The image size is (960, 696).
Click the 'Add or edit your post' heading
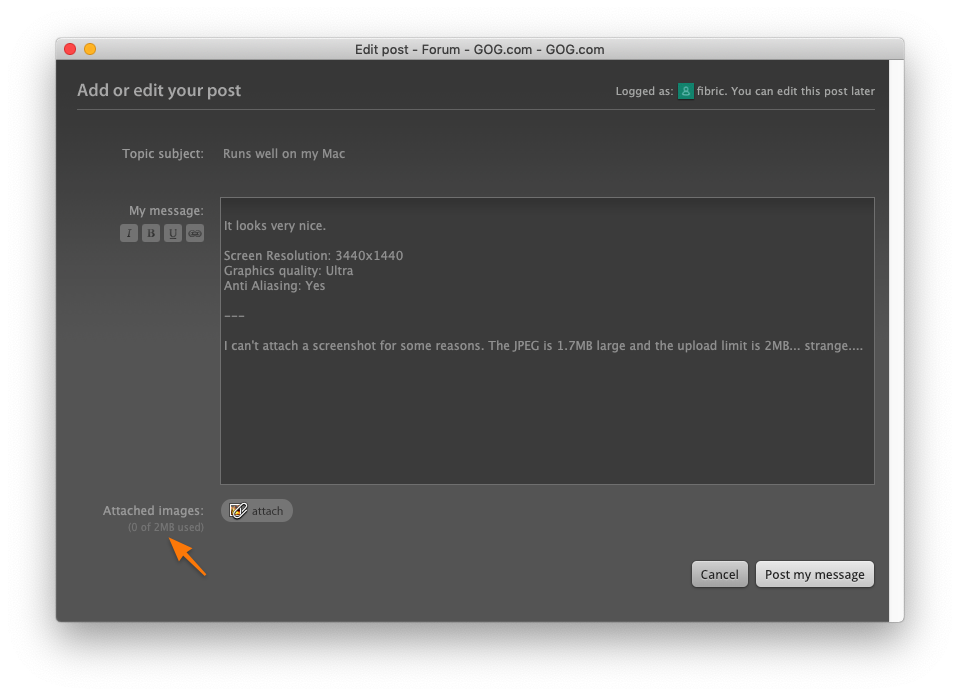pos(159,90)
